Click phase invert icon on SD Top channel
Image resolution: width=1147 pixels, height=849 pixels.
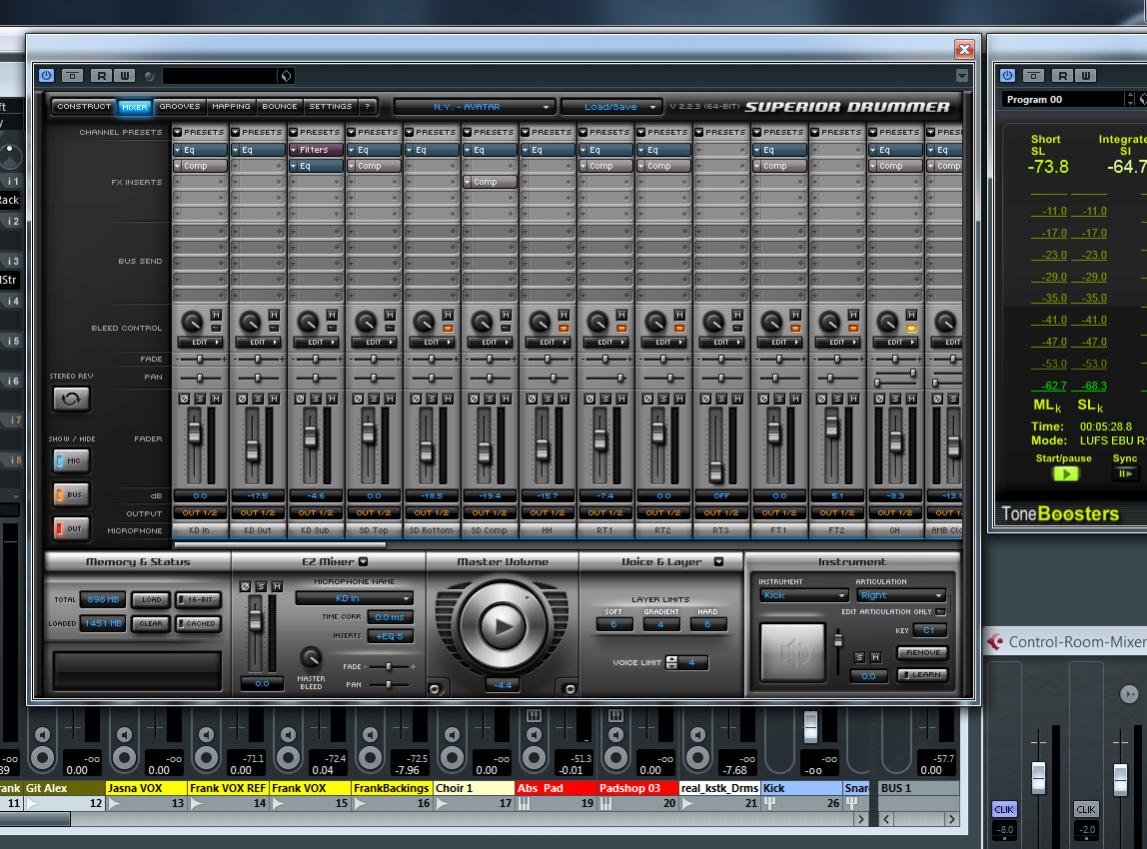(358, 399)
